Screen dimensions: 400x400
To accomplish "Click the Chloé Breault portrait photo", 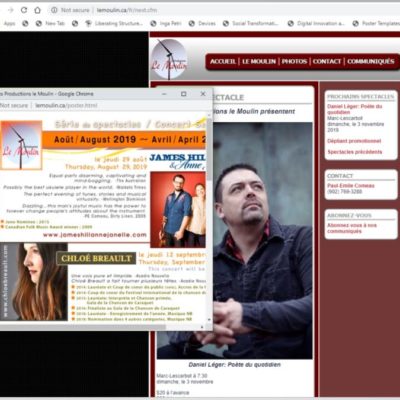I will tap(33, 282).
